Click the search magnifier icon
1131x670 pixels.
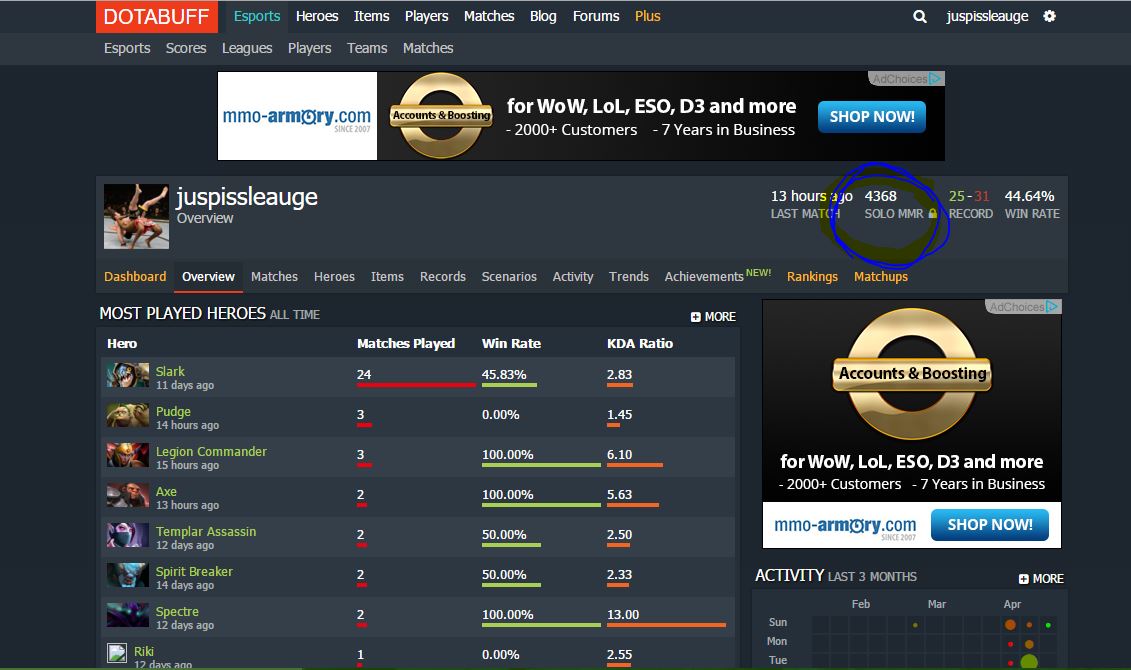tap(920, 16)
